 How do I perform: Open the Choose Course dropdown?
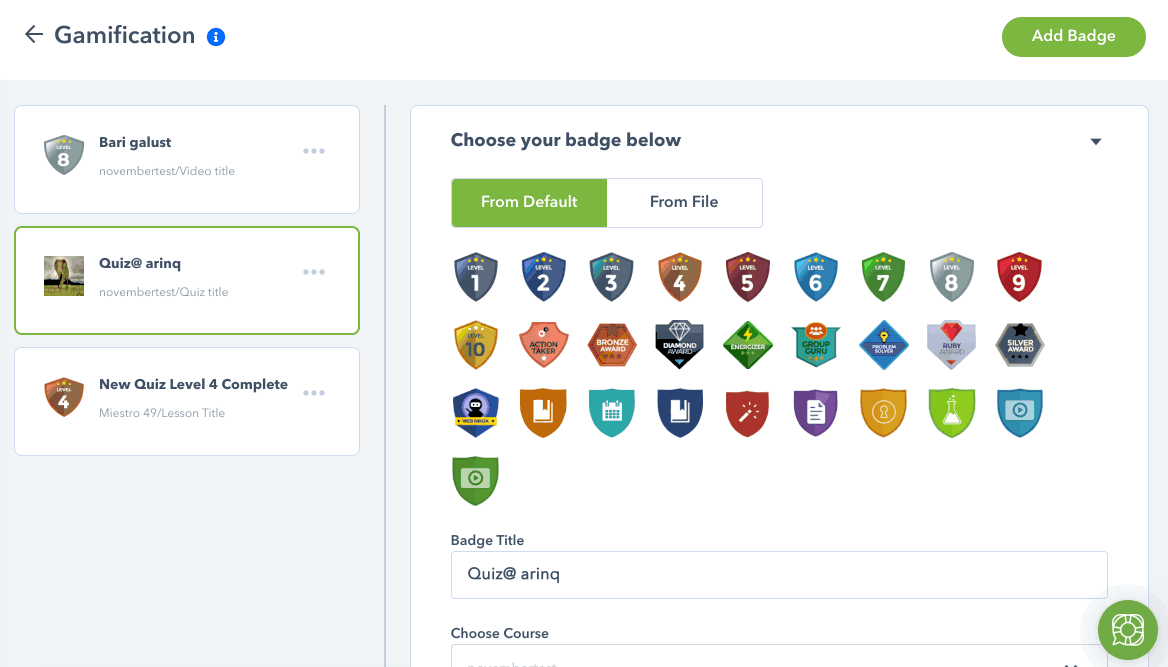779,656
